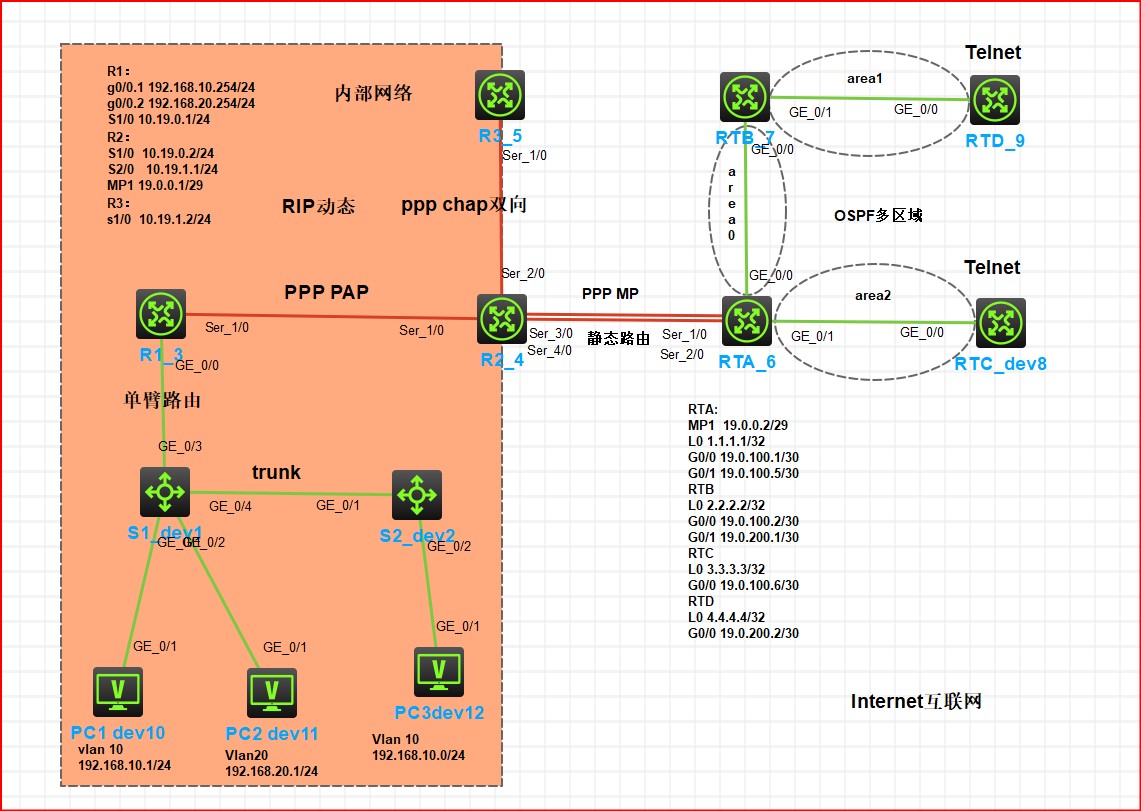Select the RTD_9 router icon
Viewport: 1141px width, 811px height.
[x=994, y=99]
